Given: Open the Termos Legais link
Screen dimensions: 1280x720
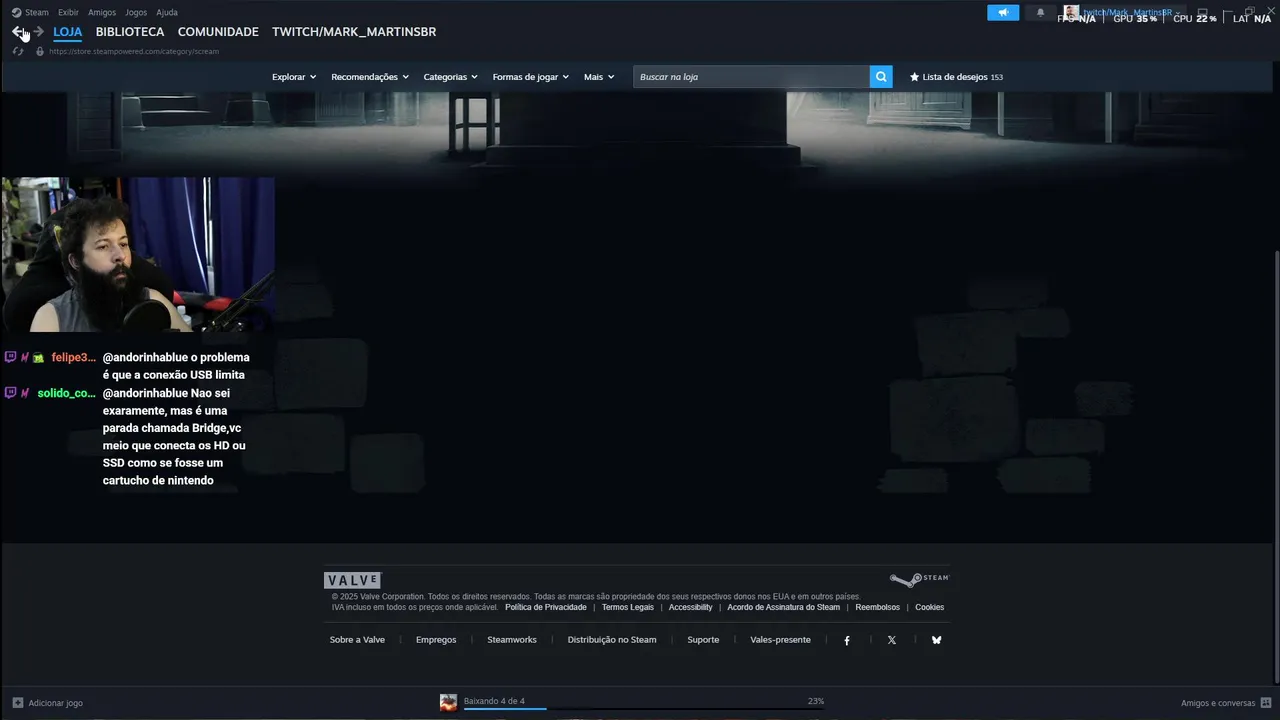Looking at the screenshot, I should click(x=628, y=607).
